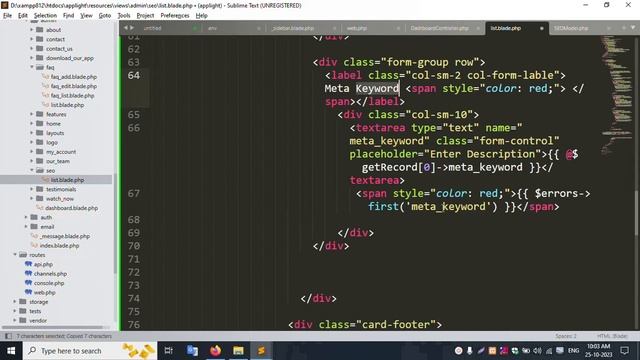Expand the contact_us folder

click(x=32, y=48)
